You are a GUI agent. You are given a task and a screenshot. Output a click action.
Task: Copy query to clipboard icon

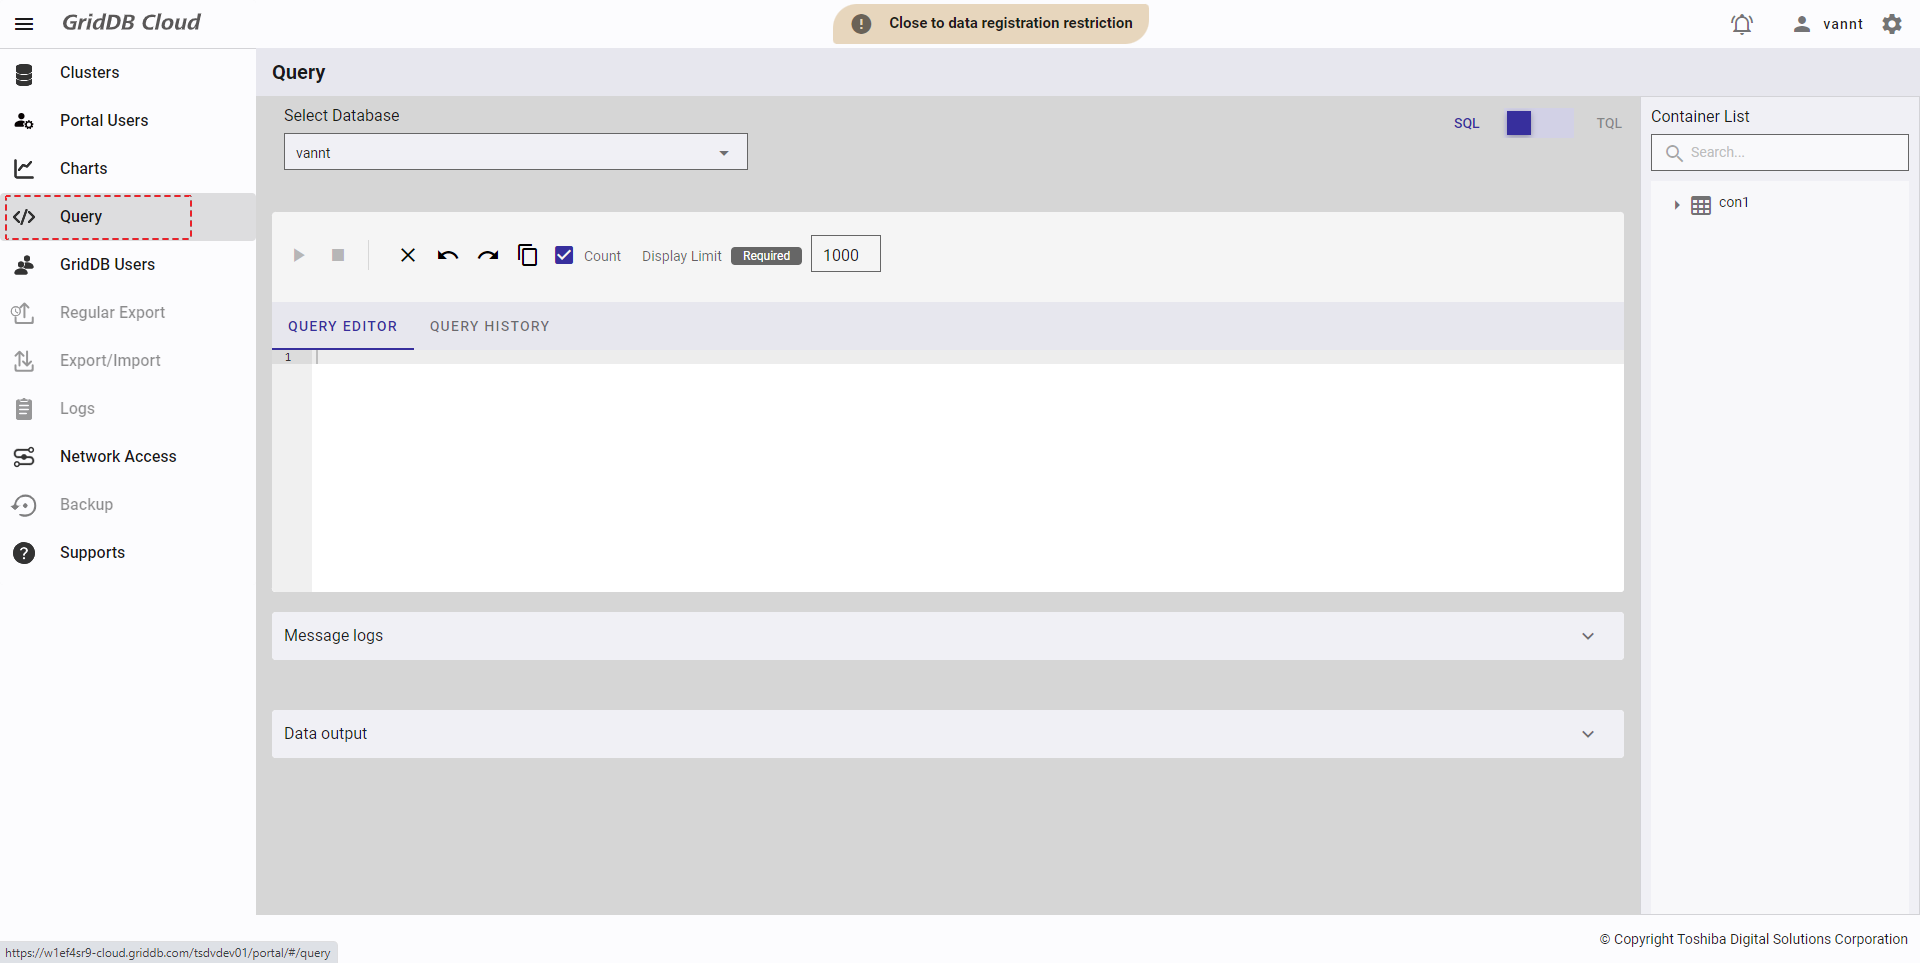pyautogui.click(x=528, y=255)
